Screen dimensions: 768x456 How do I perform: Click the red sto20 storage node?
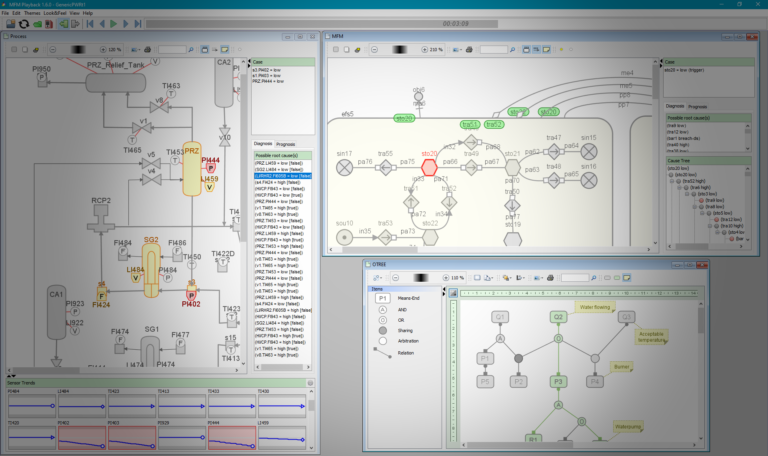(429, 168)
